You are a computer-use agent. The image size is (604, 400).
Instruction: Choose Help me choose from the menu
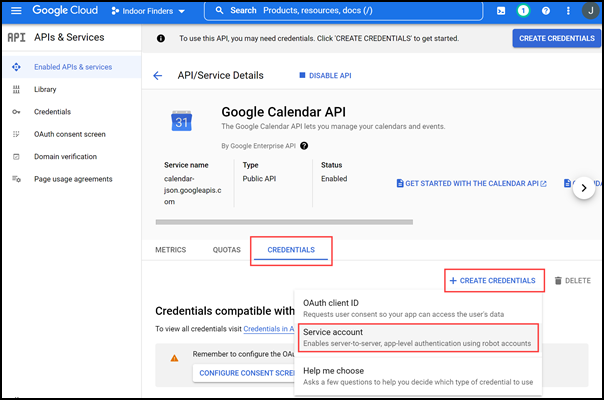pyautogui.click(x=418, y=376)
